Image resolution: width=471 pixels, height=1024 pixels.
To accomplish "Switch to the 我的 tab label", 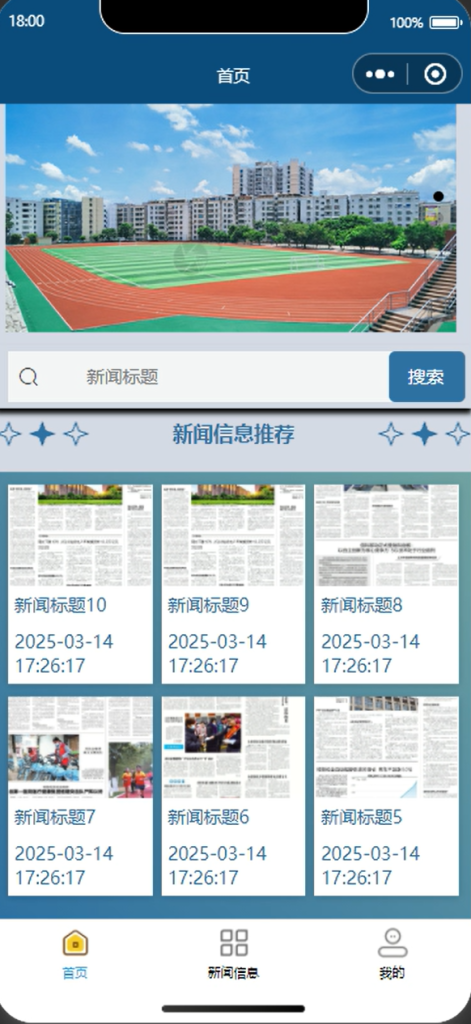I will click(x=392, y=973).
